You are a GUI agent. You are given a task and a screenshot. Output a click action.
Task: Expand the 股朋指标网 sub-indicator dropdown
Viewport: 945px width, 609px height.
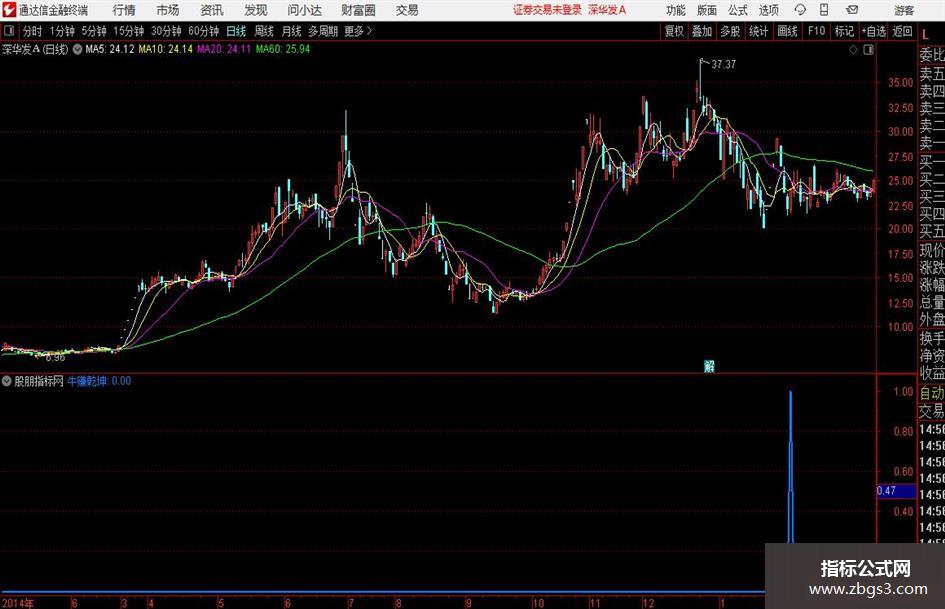(x=7, y=380)
